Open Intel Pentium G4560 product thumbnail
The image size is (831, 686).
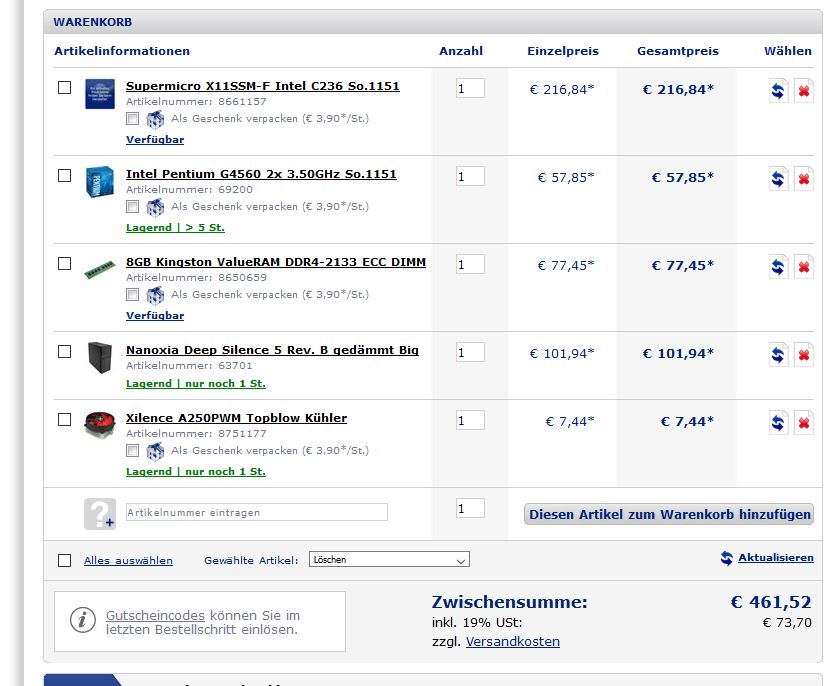[x=100, y=181]
